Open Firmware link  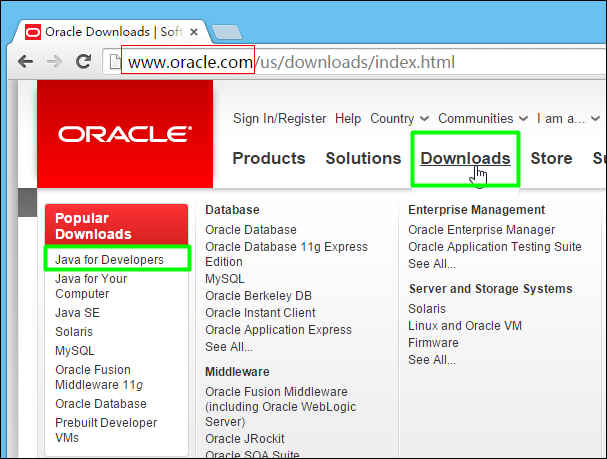[433, 343]
